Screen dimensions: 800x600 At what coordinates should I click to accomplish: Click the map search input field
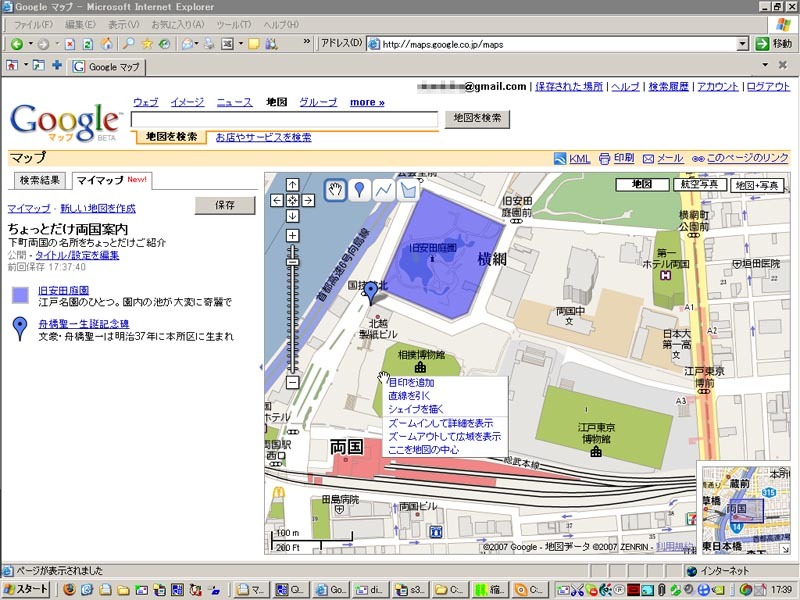pos(285,119)
